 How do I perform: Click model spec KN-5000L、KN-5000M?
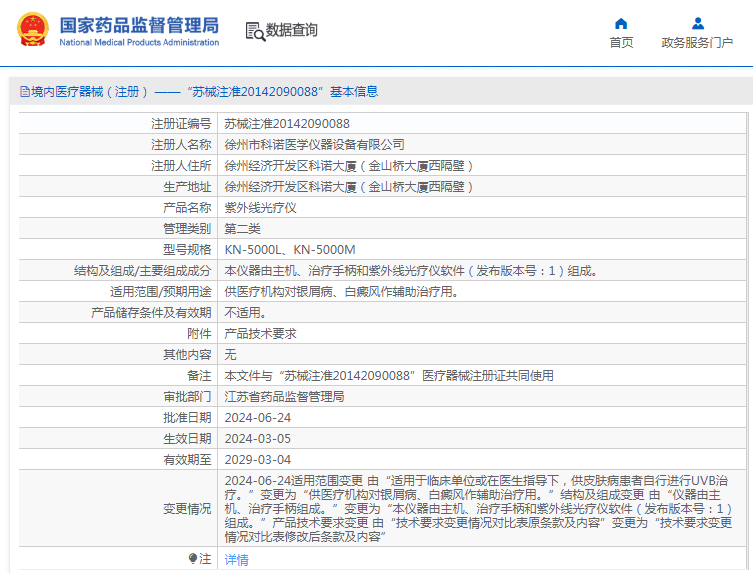pyautogui.click(x=290, y=250)
